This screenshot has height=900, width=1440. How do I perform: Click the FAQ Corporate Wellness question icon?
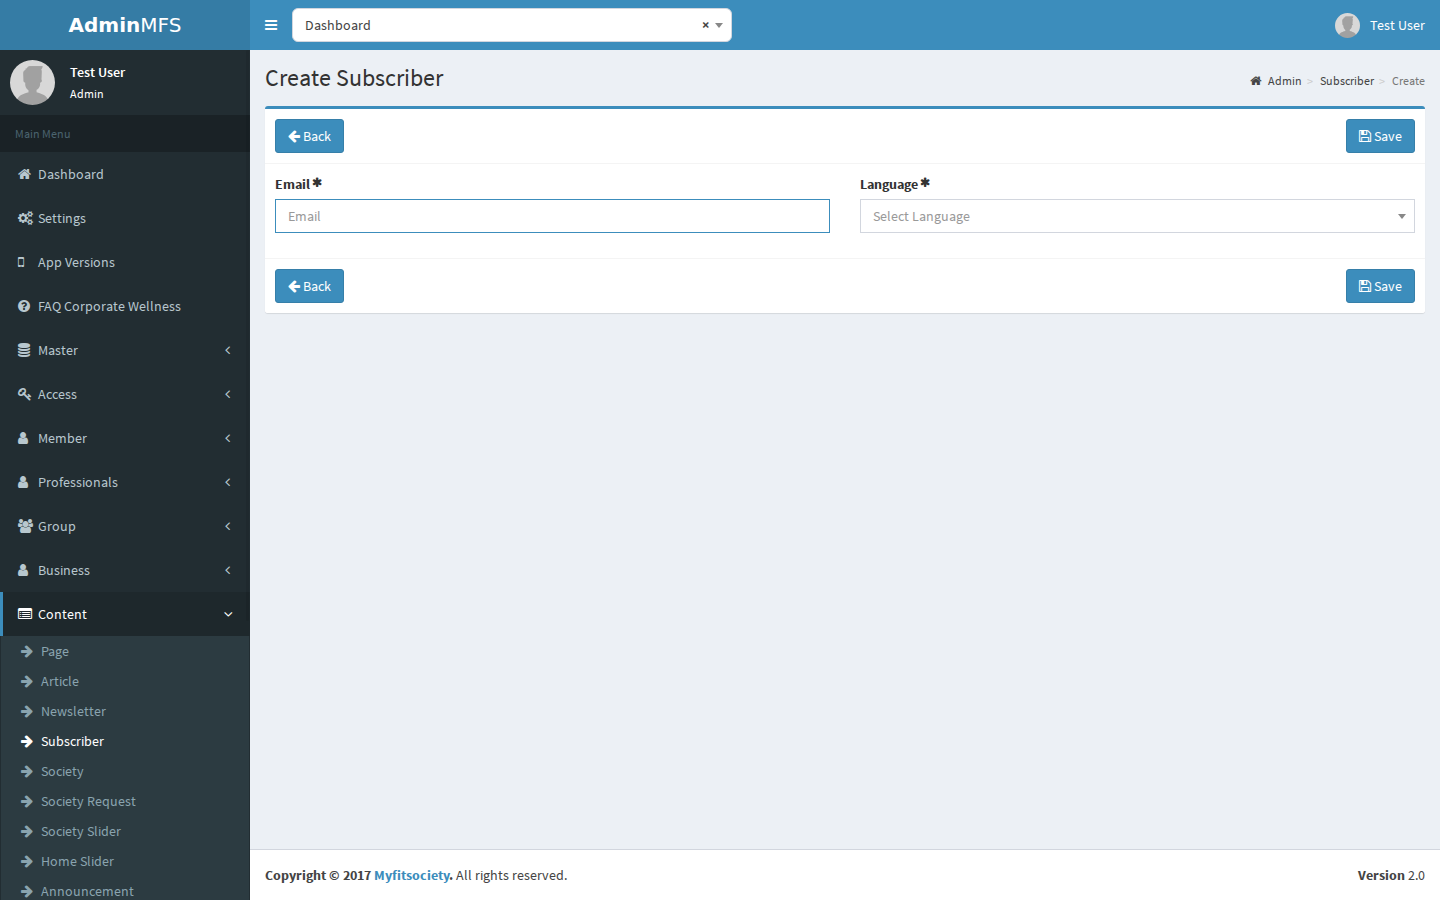coord(24,306)
